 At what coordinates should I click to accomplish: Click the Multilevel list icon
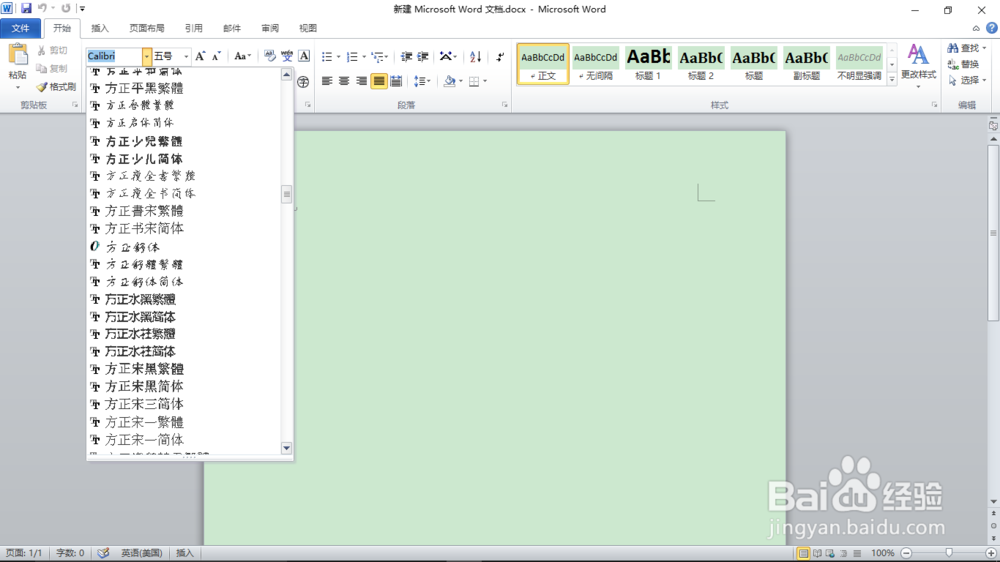pos(377,57)
